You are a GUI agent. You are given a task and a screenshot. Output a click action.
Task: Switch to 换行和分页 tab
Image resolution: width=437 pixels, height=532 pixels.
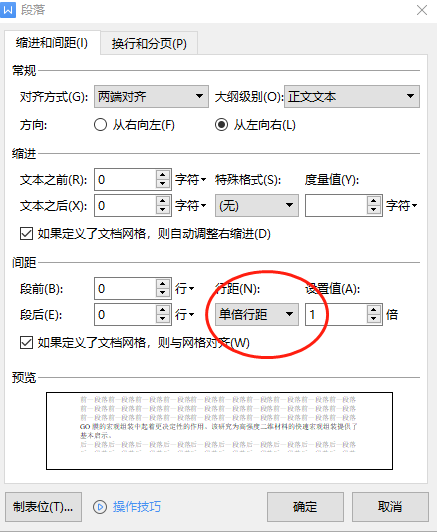149,43
